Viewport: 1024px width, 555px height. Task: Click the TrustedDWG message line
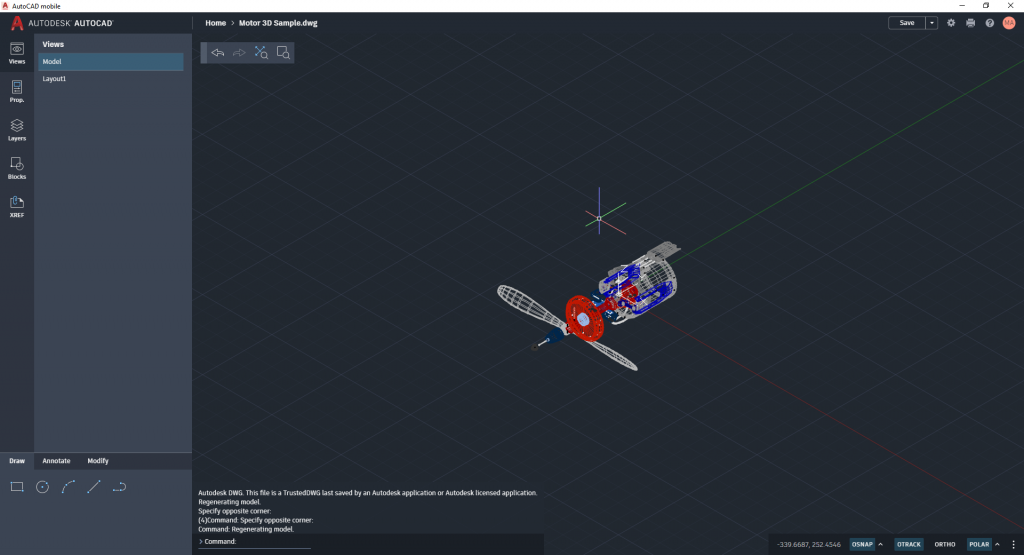point(368,493)
